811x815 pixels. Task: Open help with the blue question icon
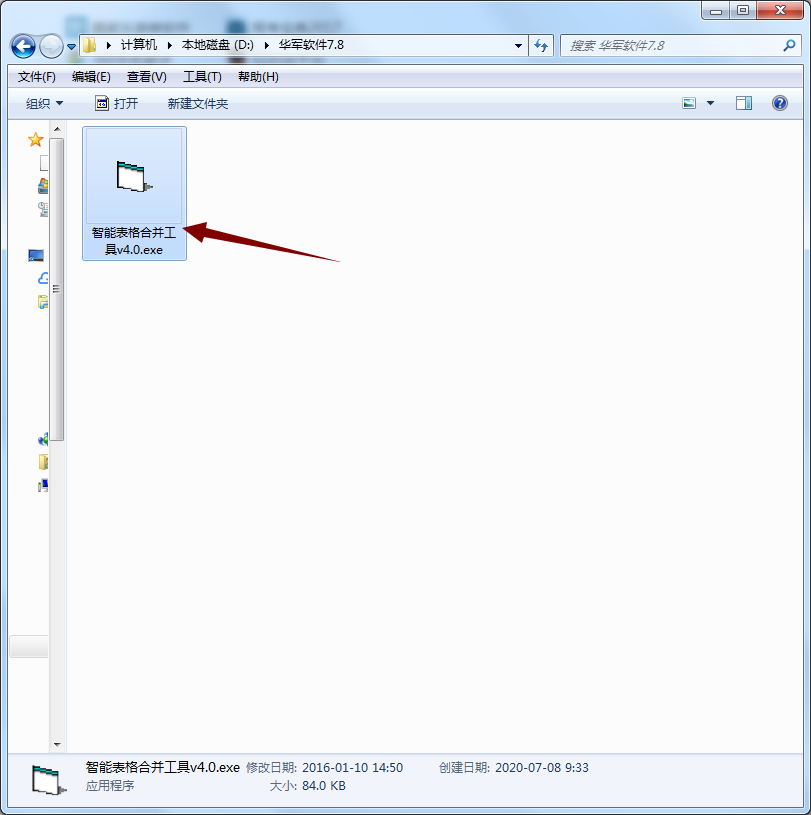780,103
